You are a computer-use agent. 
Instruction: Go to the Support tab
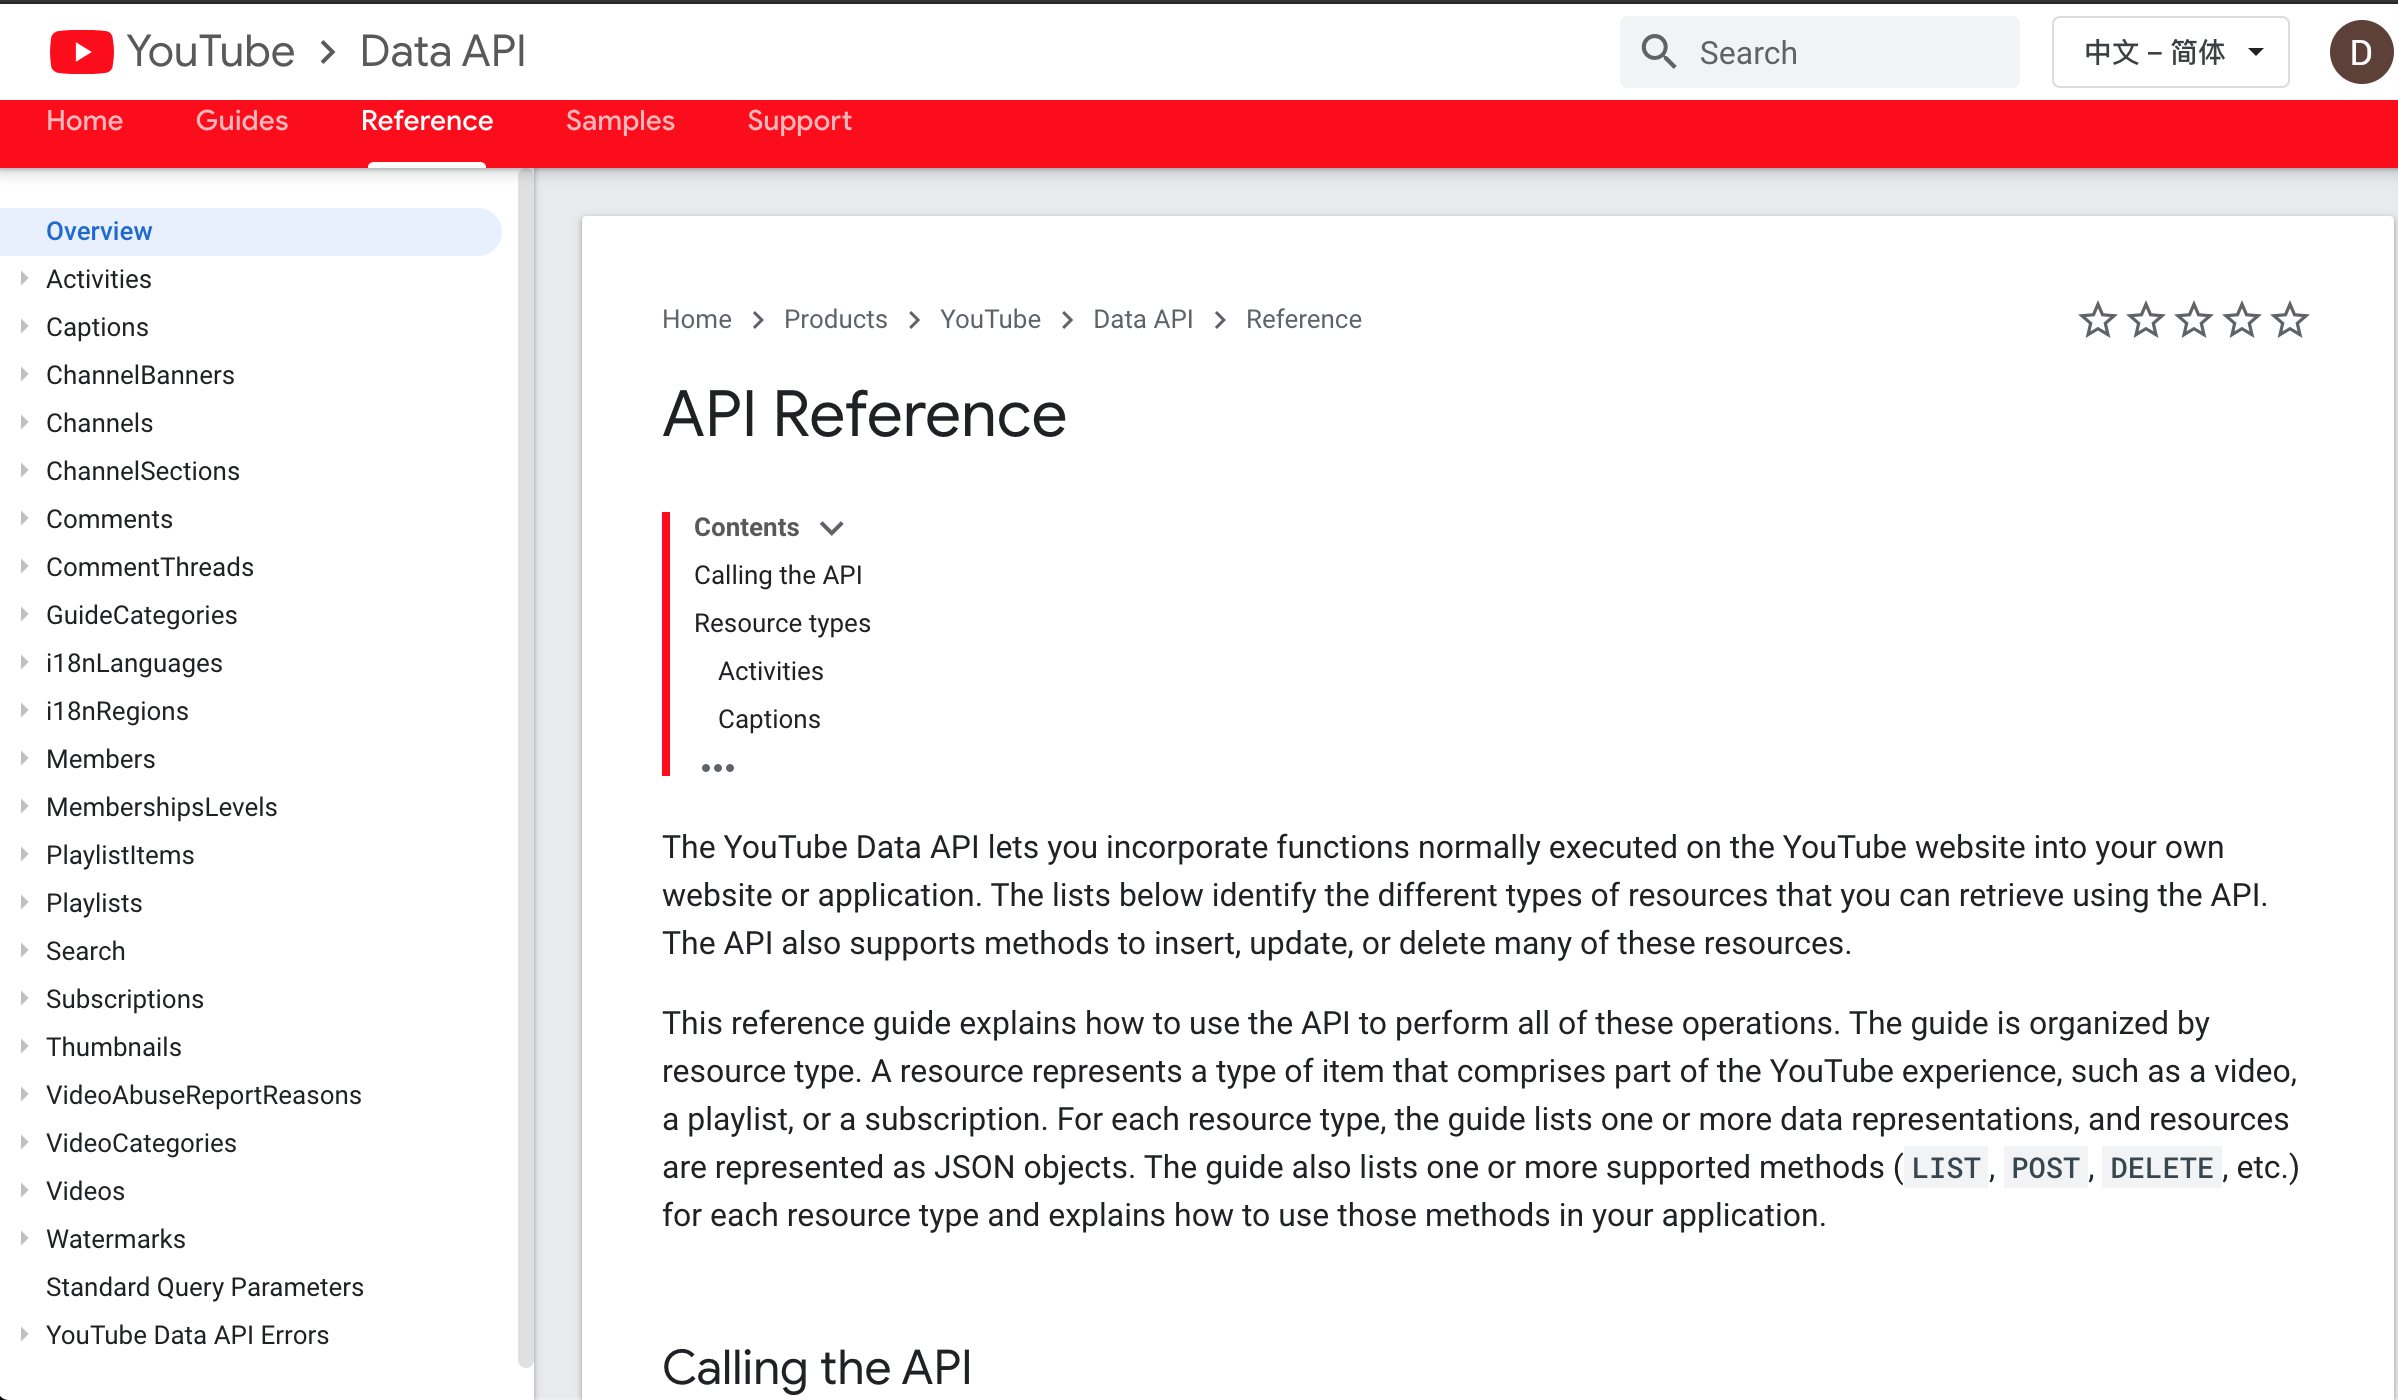coord(799,121)
